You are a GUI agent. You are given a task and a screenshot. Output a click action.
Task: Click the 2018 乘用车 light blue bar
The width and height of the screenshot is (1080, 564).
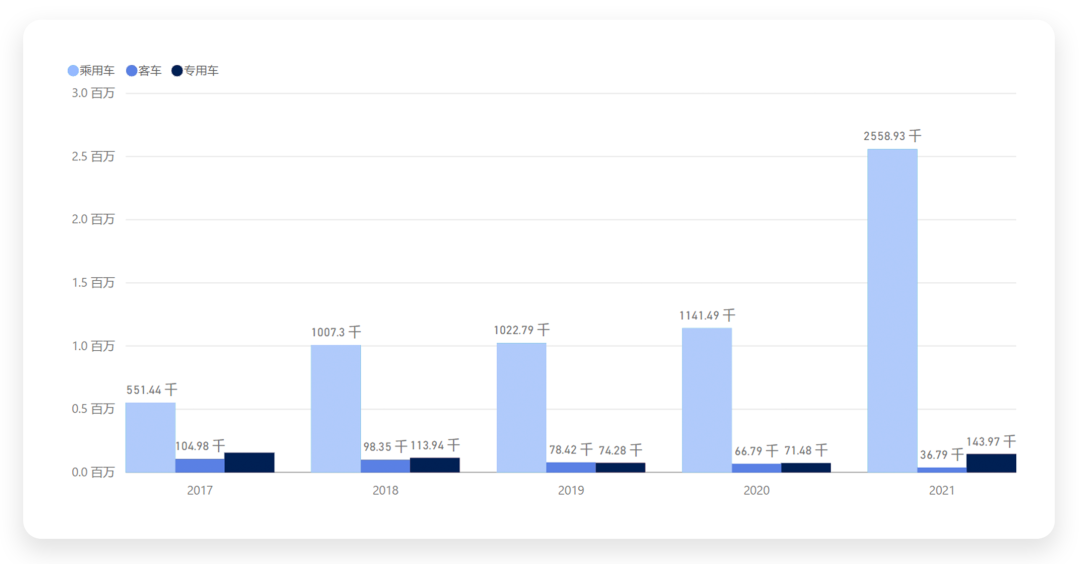(336, 408)
